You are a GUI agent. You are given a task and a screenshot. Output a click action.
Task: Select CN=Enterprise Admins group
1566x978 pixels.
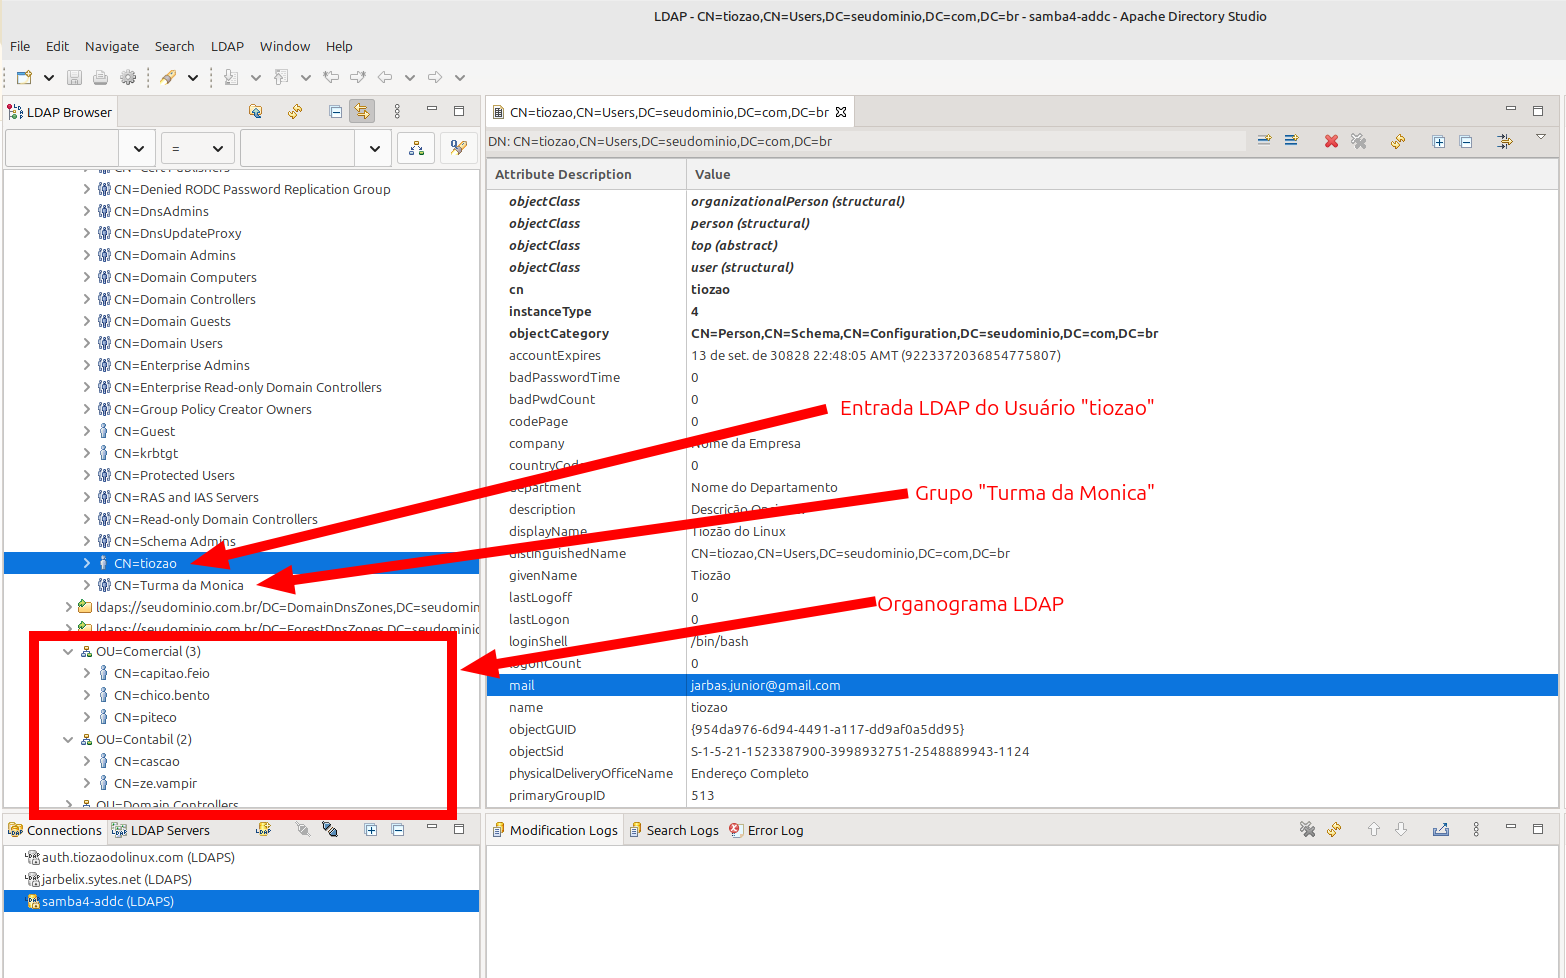(x=181, y=365)
